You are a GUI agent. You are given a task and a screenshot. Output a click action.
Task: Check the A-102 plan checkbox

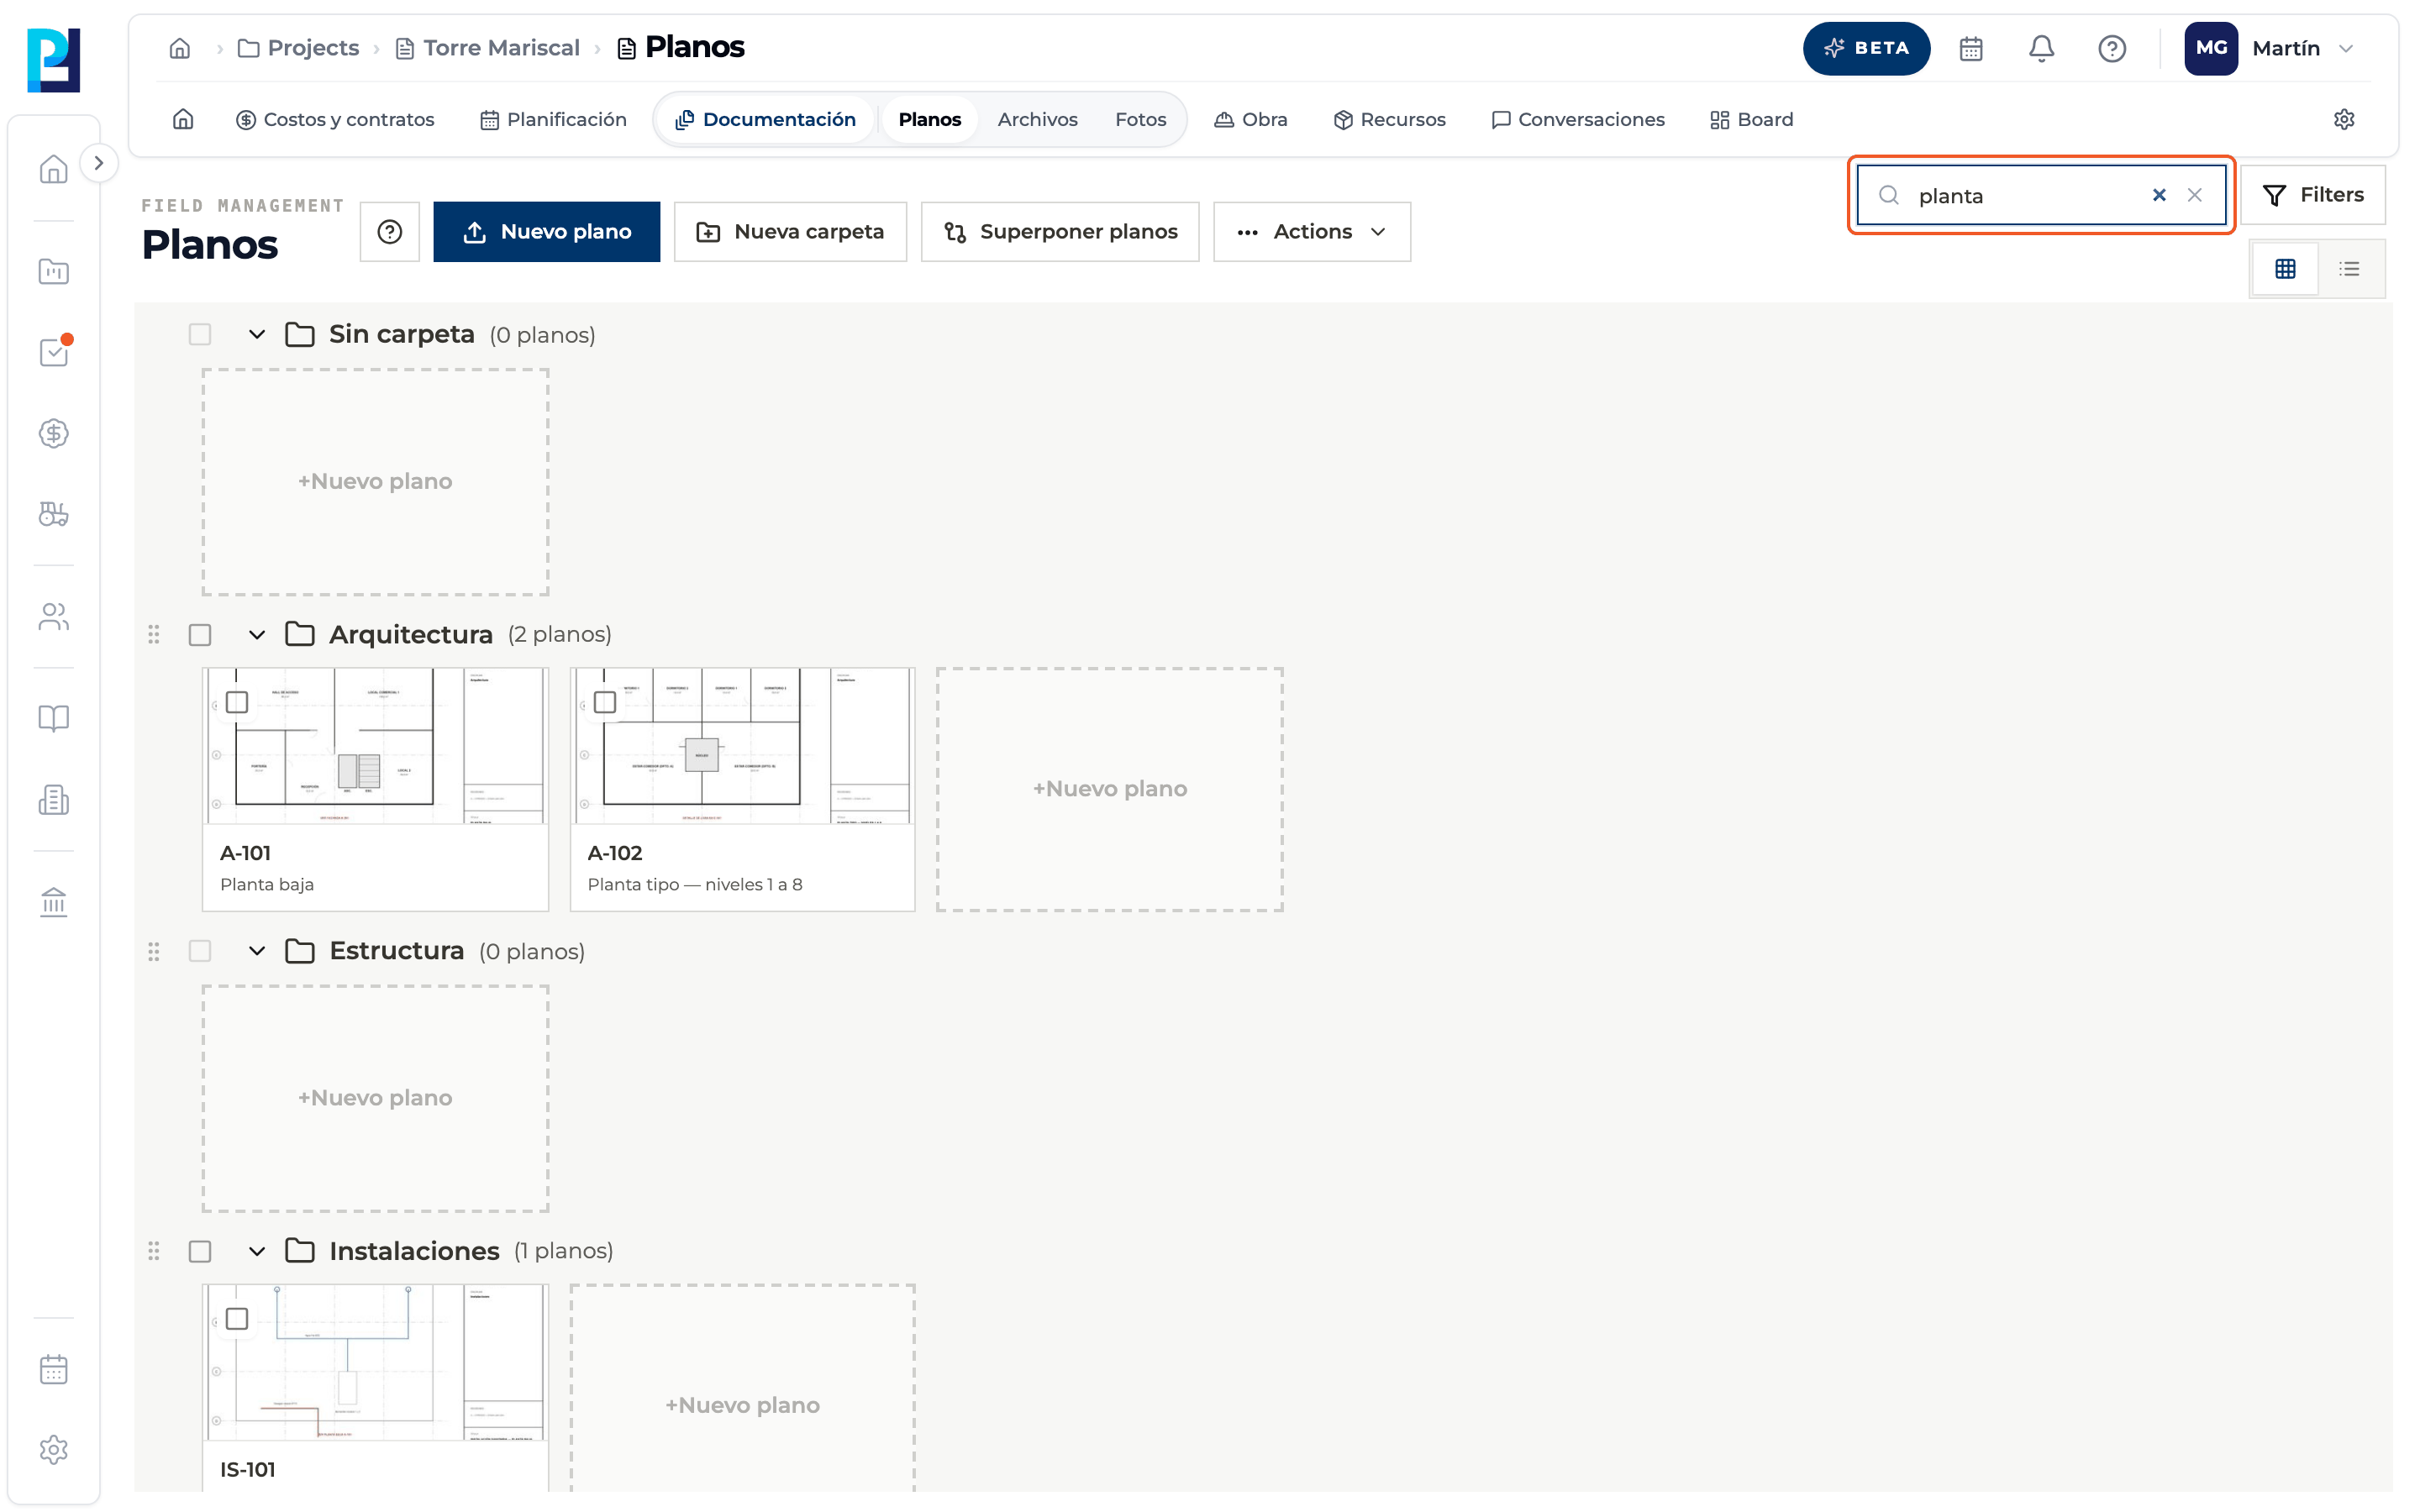pyautogui.click(x=605, y=702)
